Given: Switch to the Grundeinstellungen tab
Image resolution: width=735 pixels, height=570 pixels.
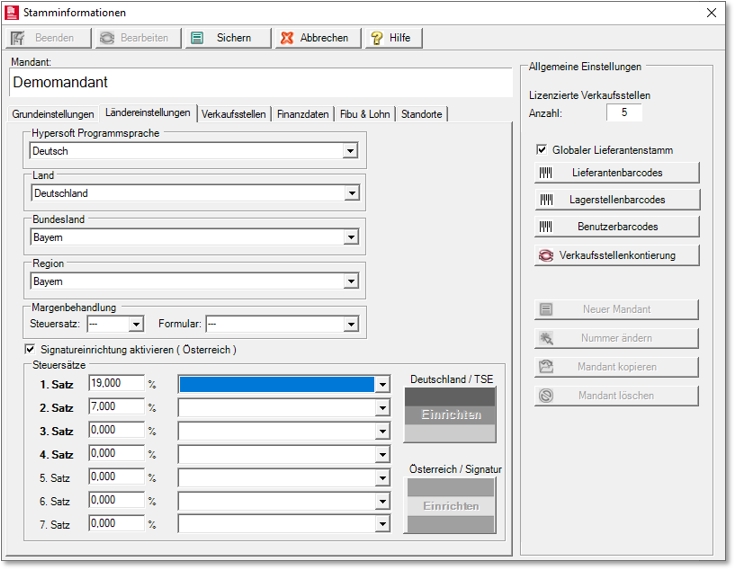Looking at the screenshot, I should 53,114.
